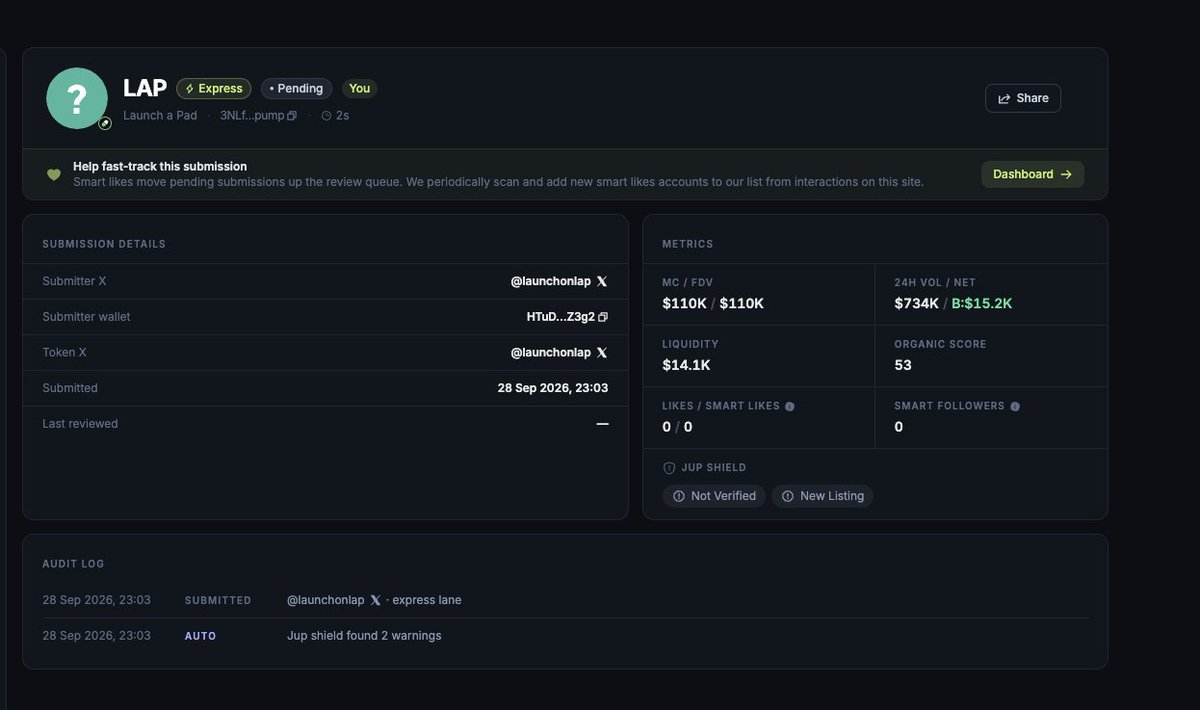This screenshot has width=1200, height=710.
Task: Click the 3NLf...pump address text
Action: pos(252,116)
